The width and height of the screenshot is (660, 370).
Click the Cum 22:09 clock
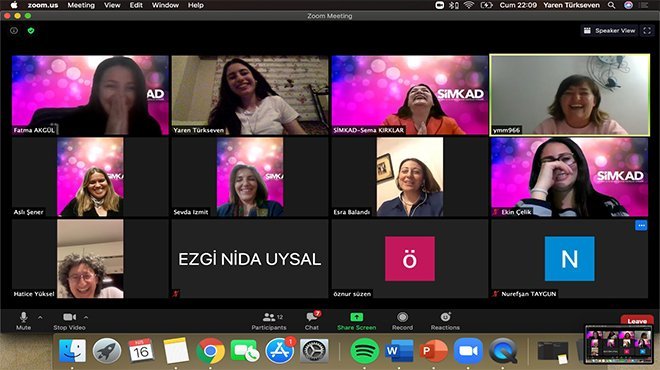518,5
